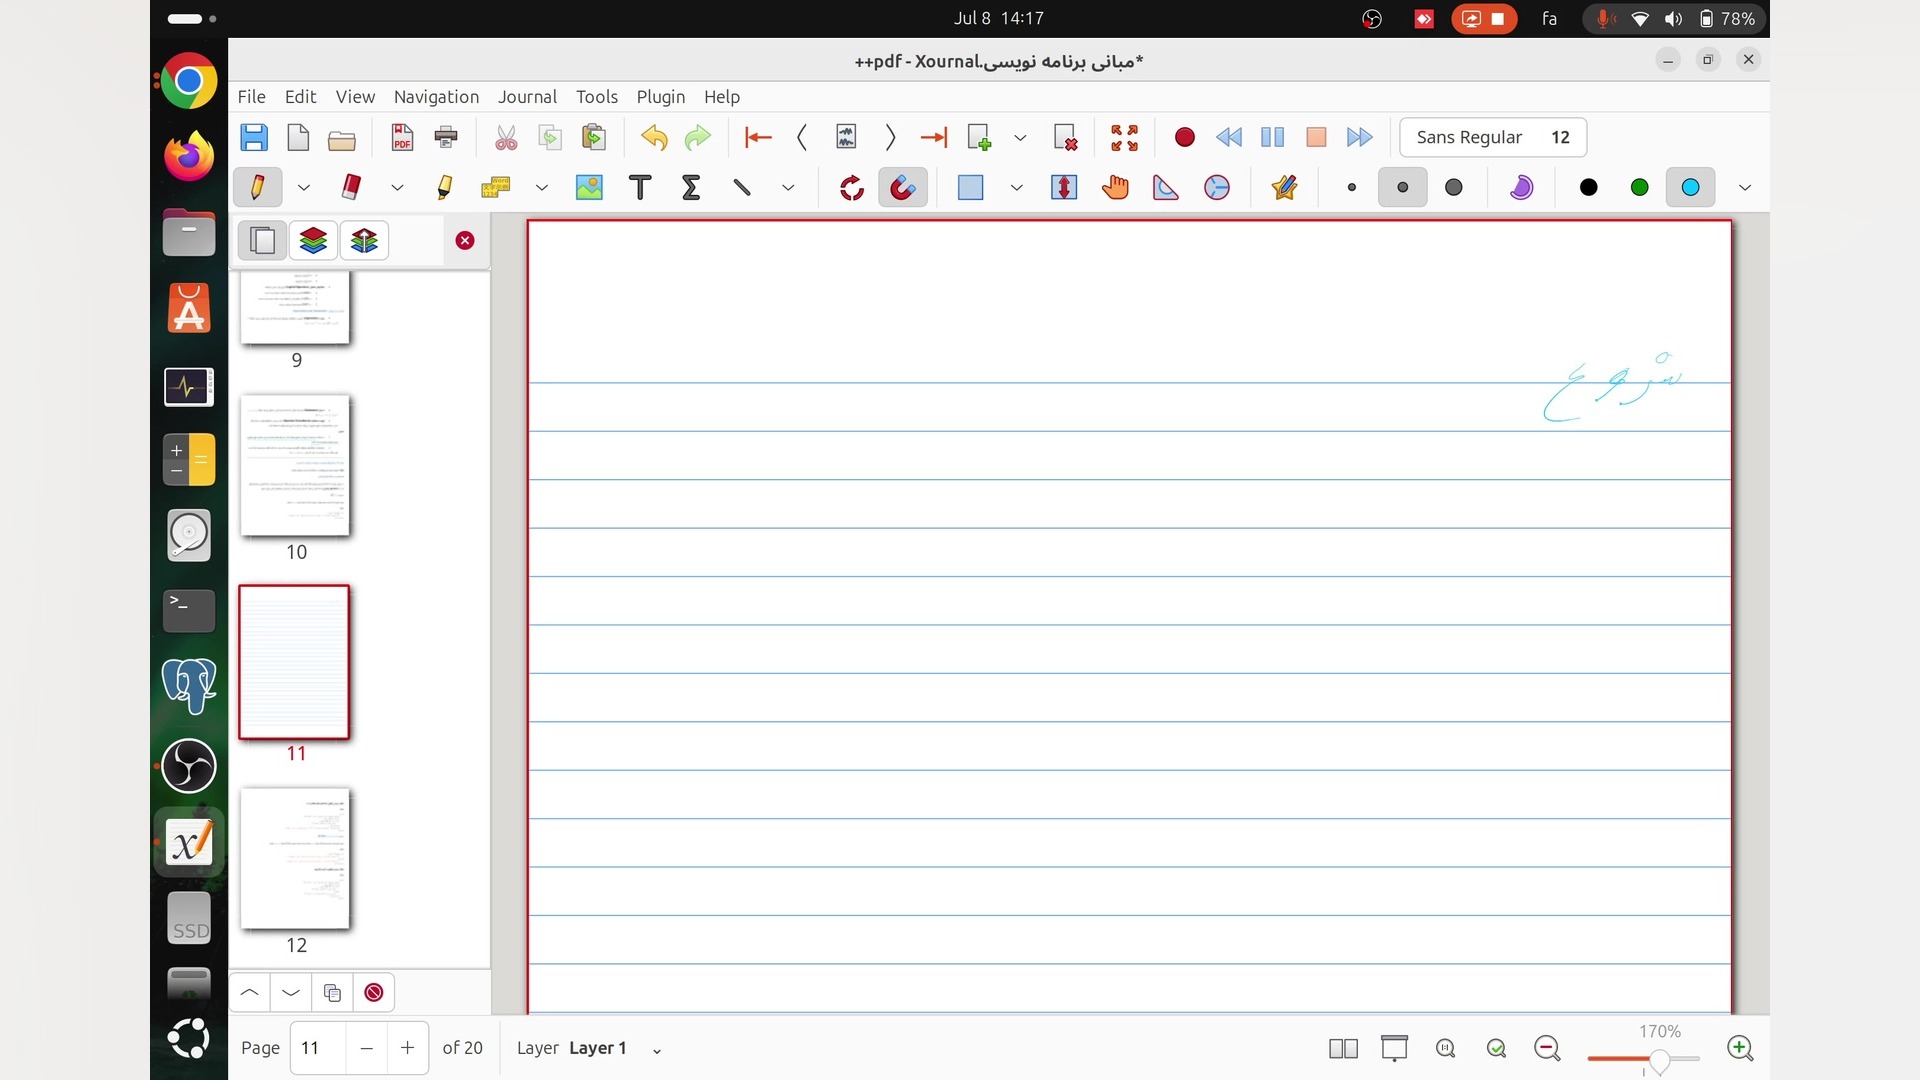Image resolution: width=1920 pixels, height=1080 pixels.
Task: Open the Plugin menu
Action: (x=660, y=97)
